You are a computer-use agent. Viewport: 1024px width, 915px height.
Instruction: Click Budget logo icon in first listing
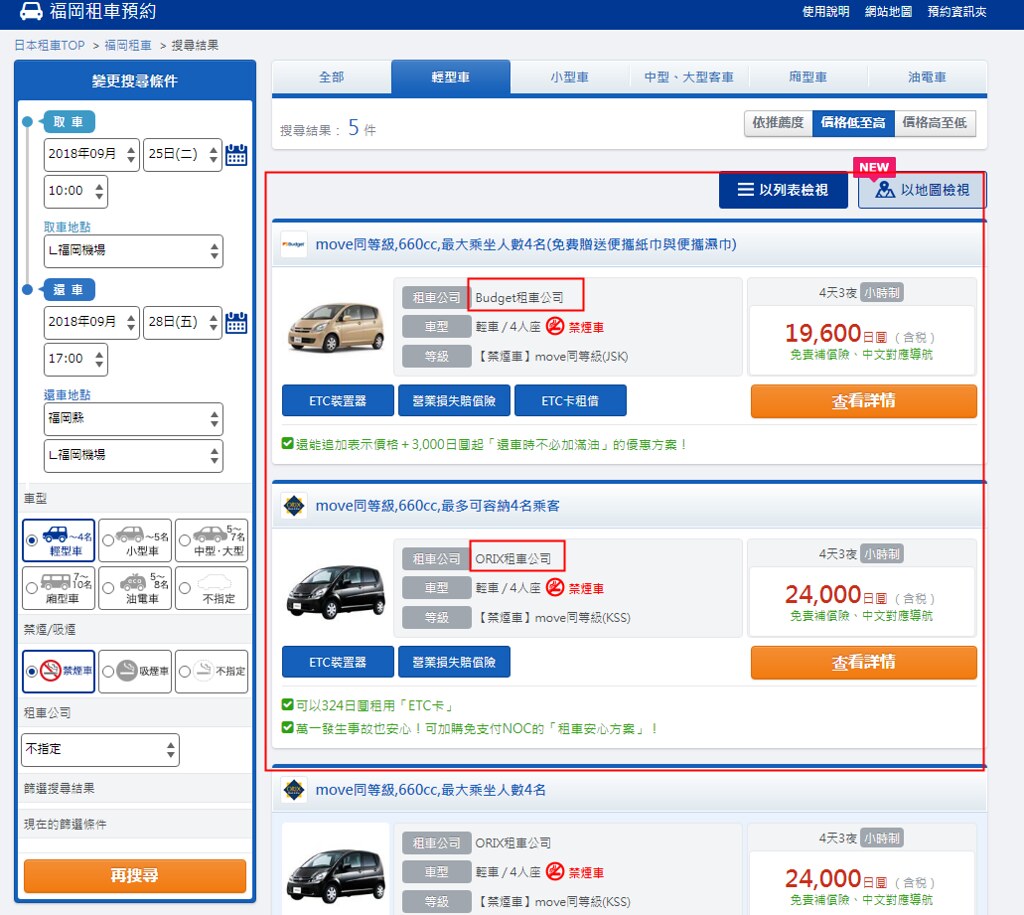point(294,244)
